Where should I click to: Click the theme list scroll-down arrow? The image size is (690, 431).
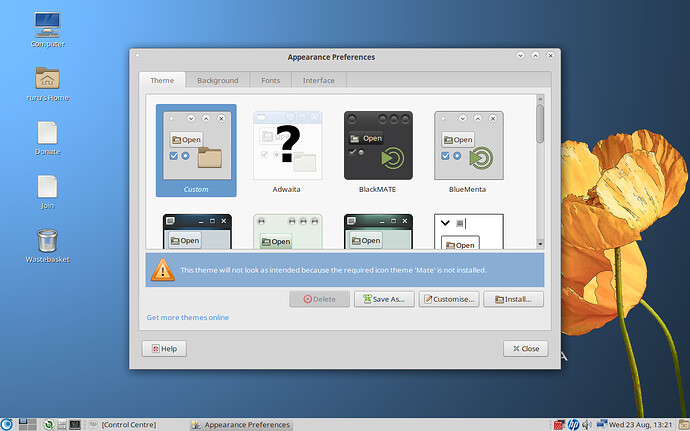click(x=540, y=244)
